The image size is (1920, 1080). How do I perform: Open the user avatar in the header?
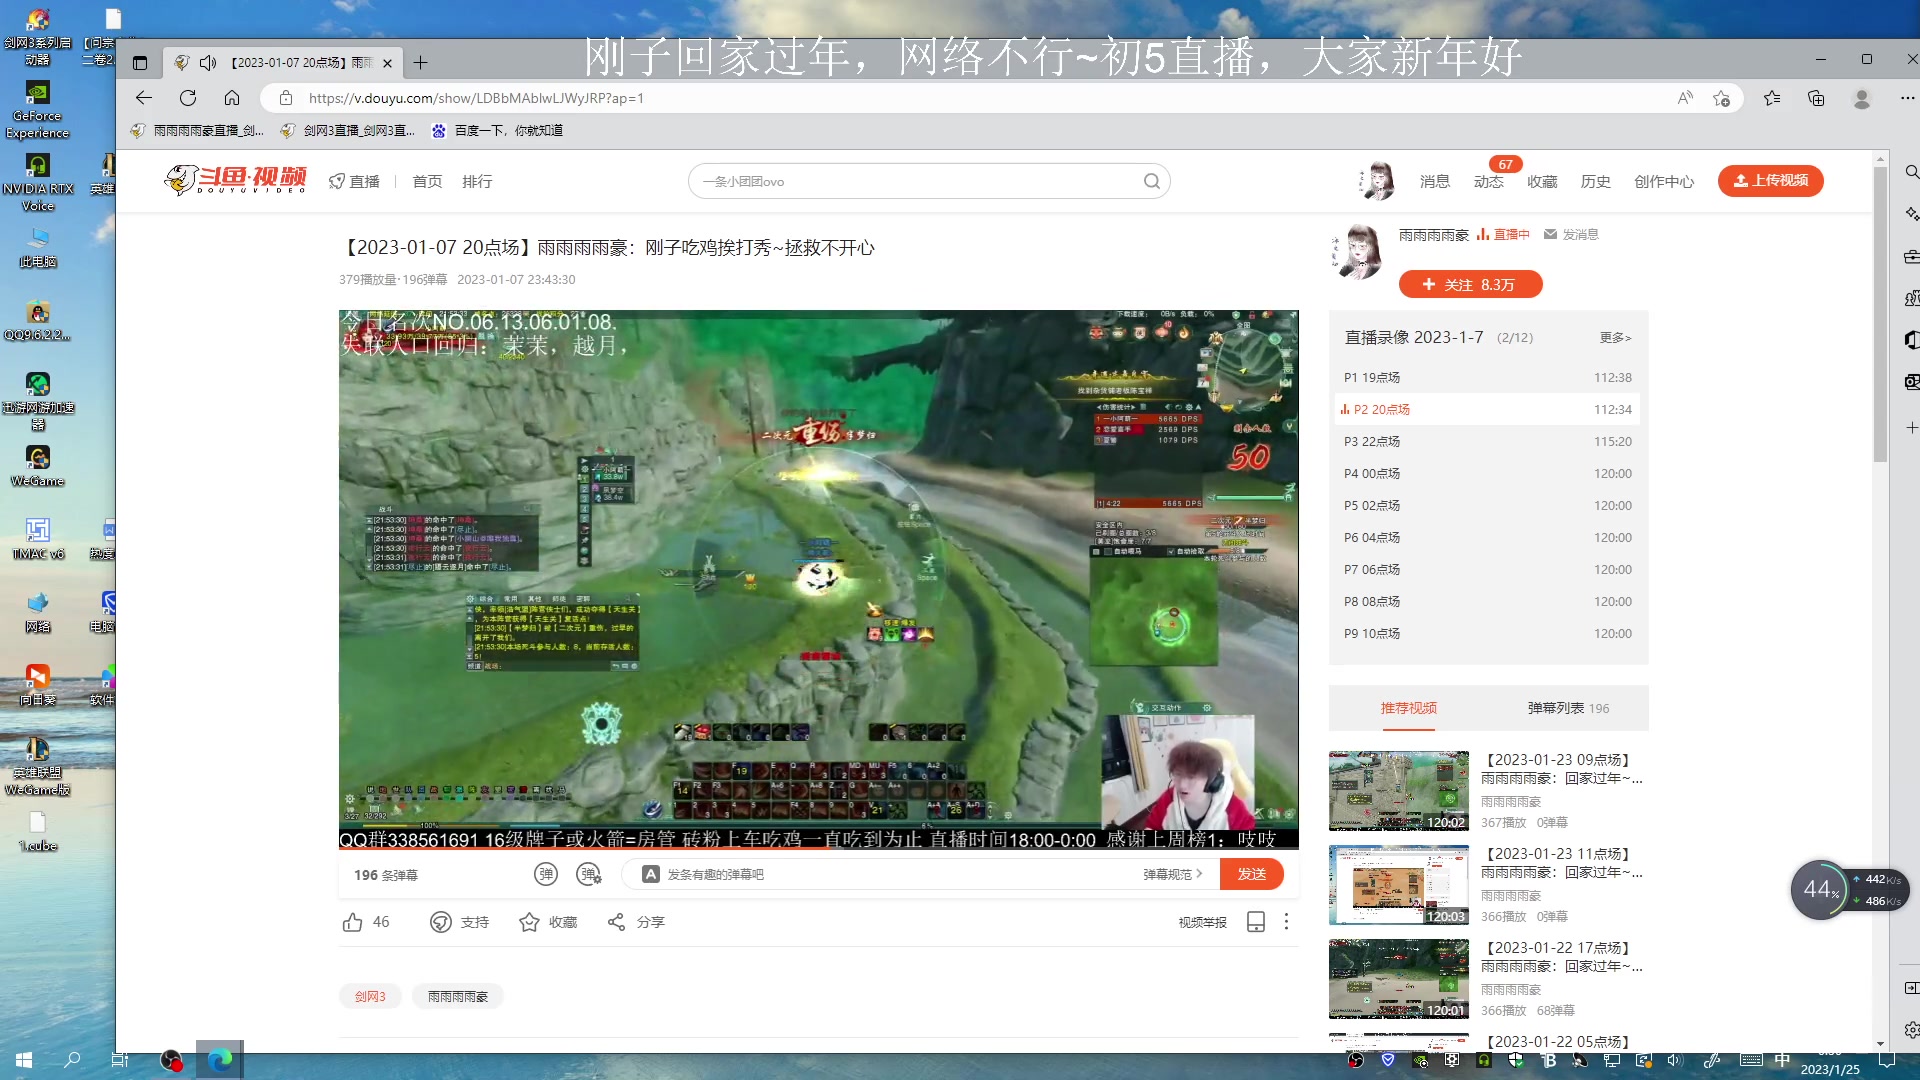pos(1378,181)
